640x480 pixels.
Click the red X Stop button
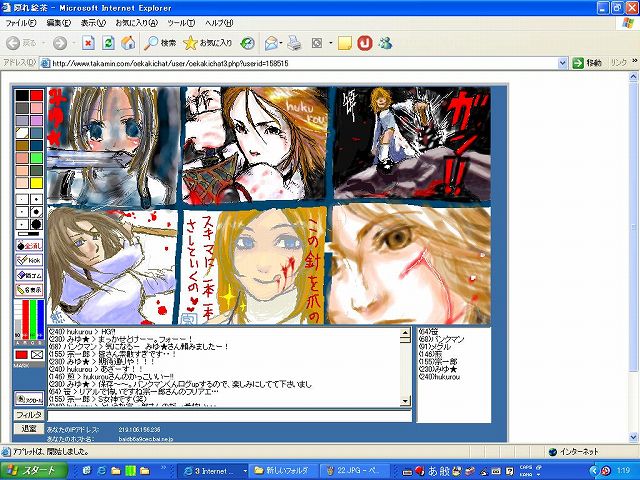click(x=88, y=43)
